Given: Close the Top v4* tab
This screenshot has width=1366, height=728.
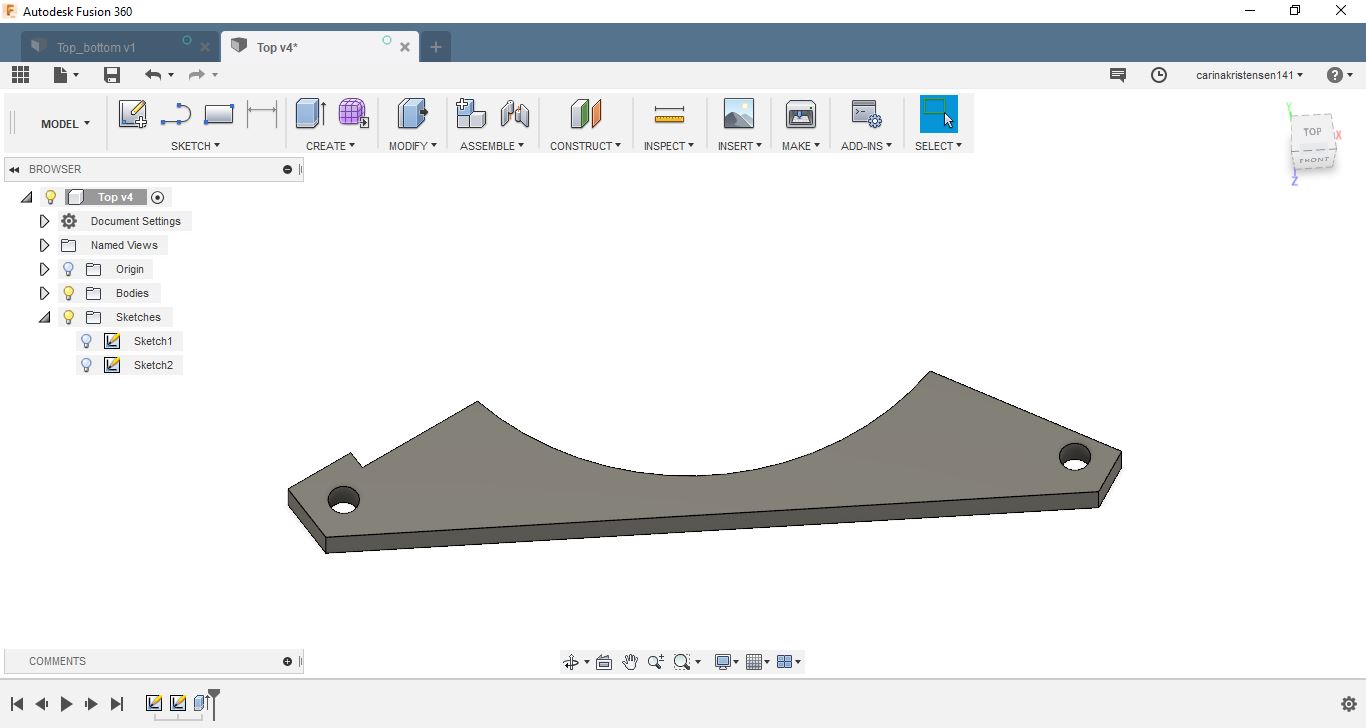Looking at the screenshot, I should point(405,47).
